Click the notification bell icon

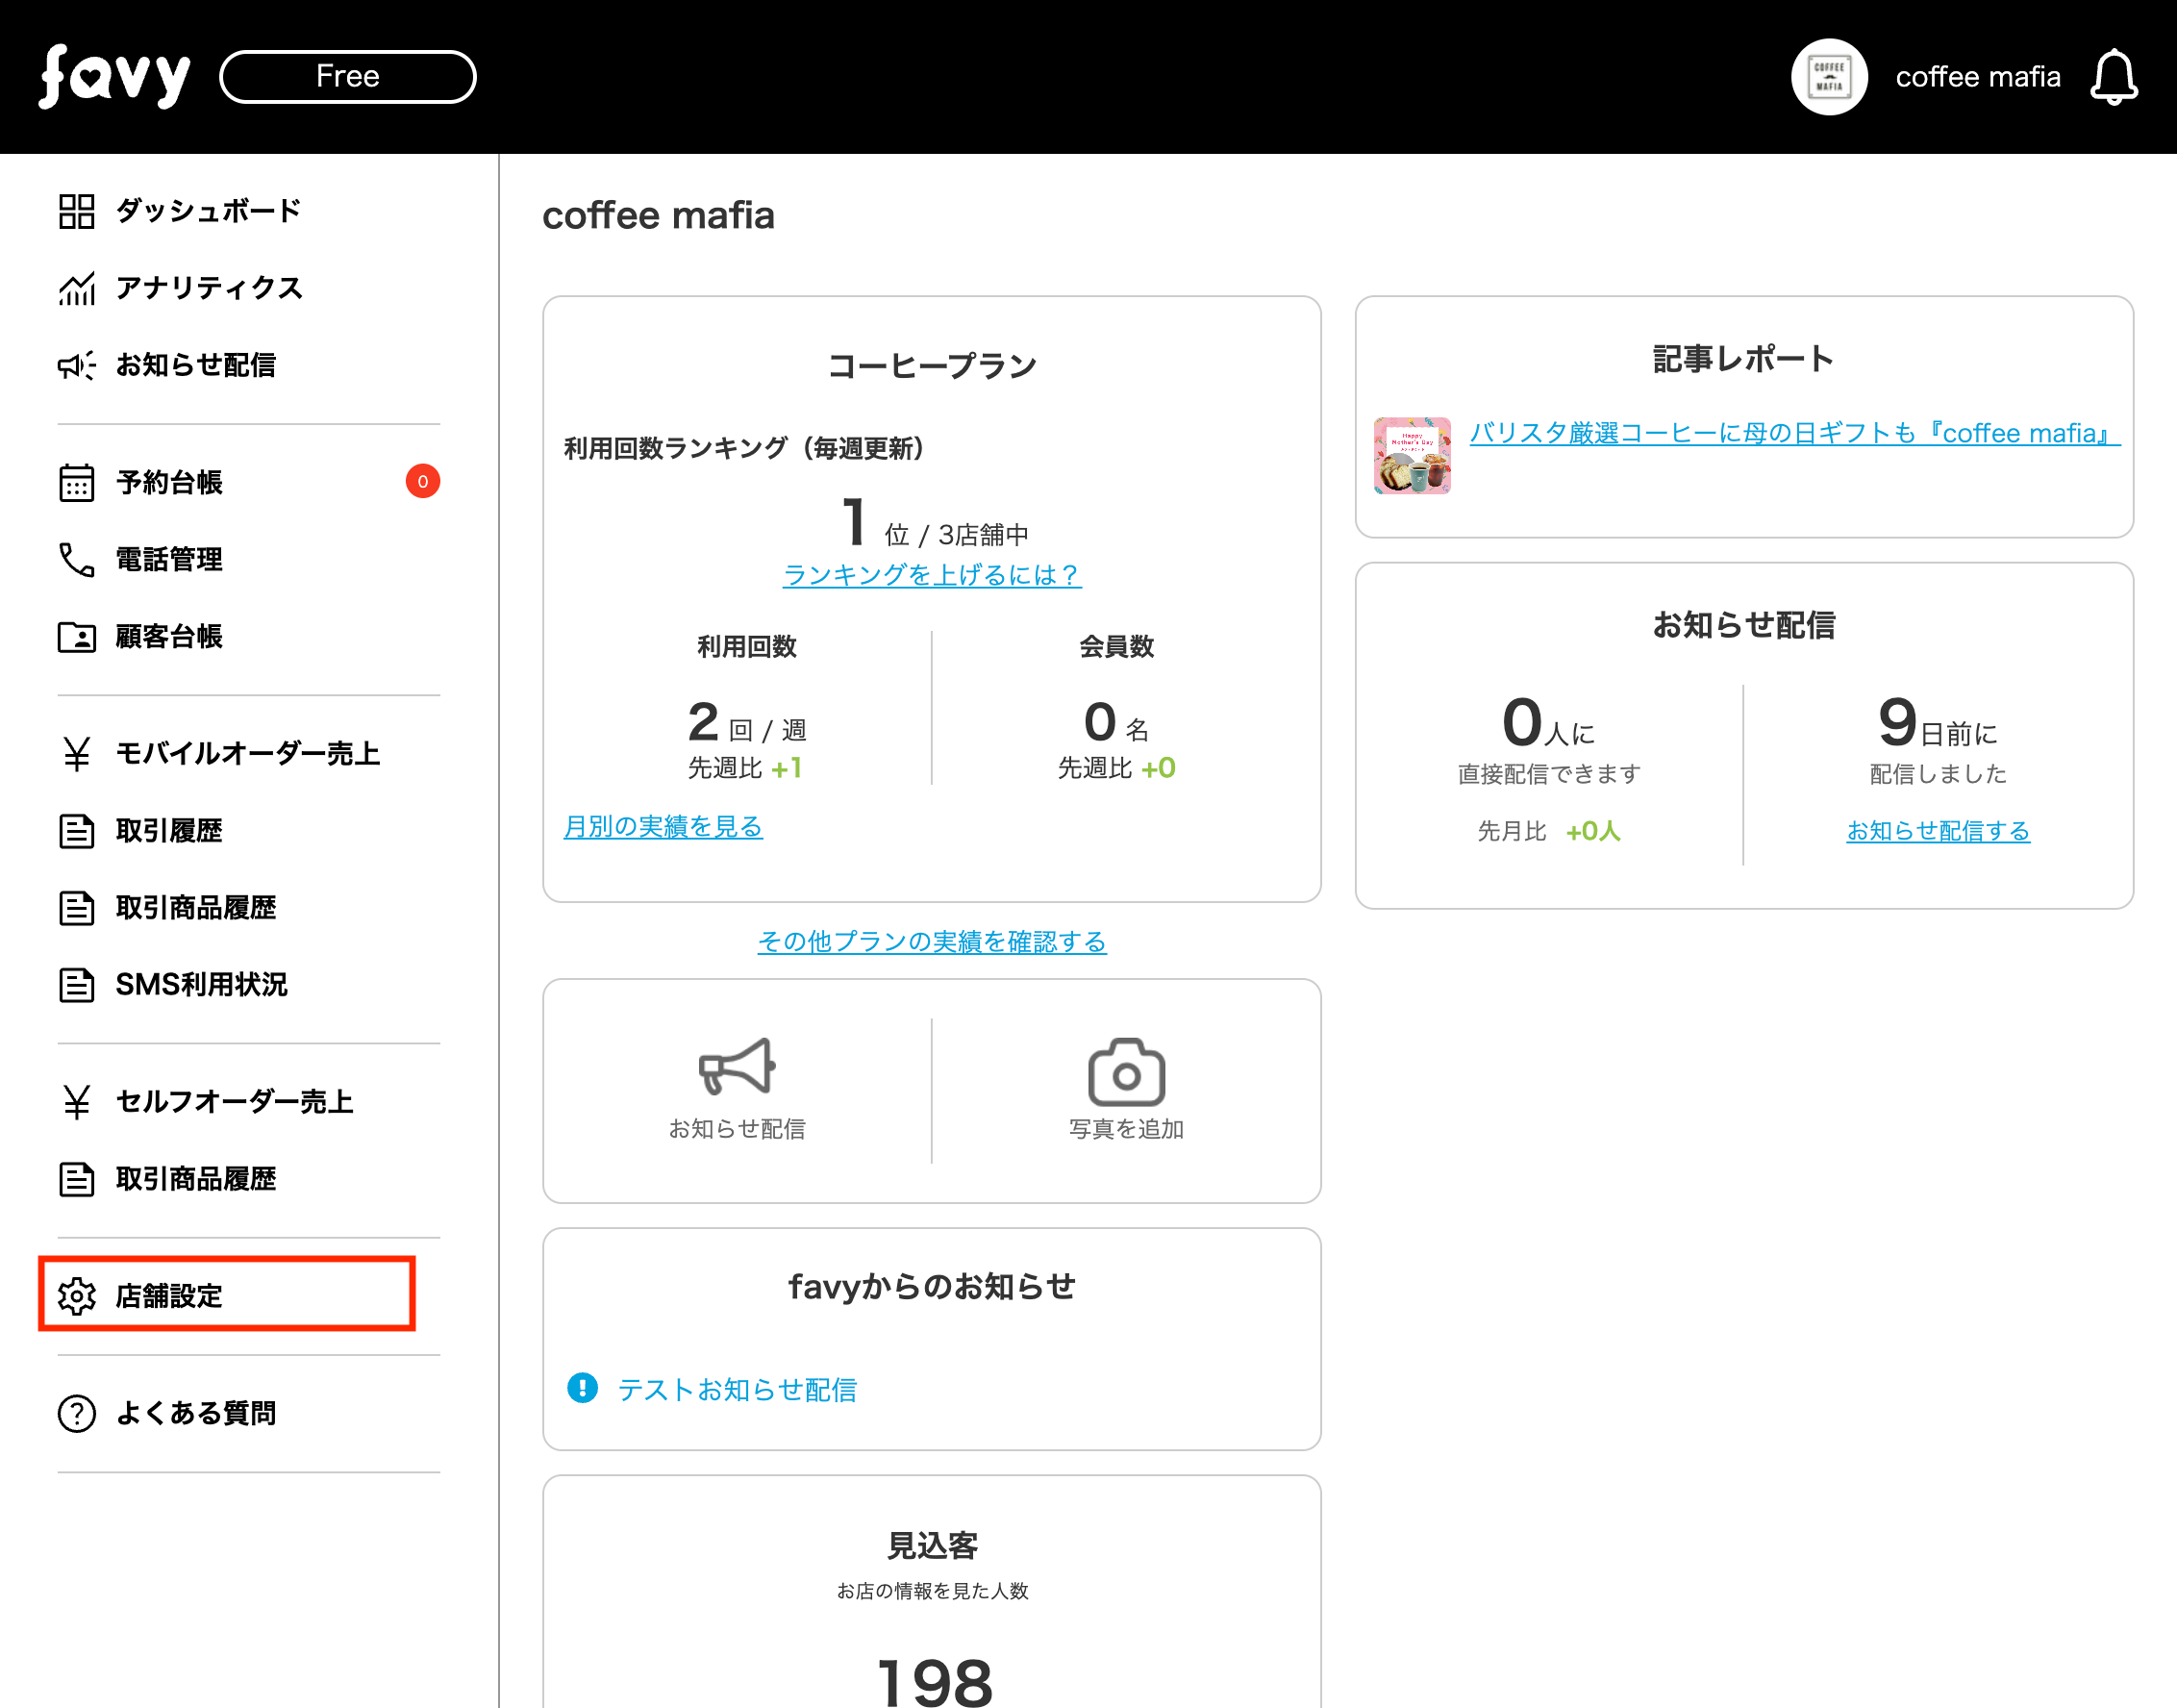click(x=2113, y=77)
